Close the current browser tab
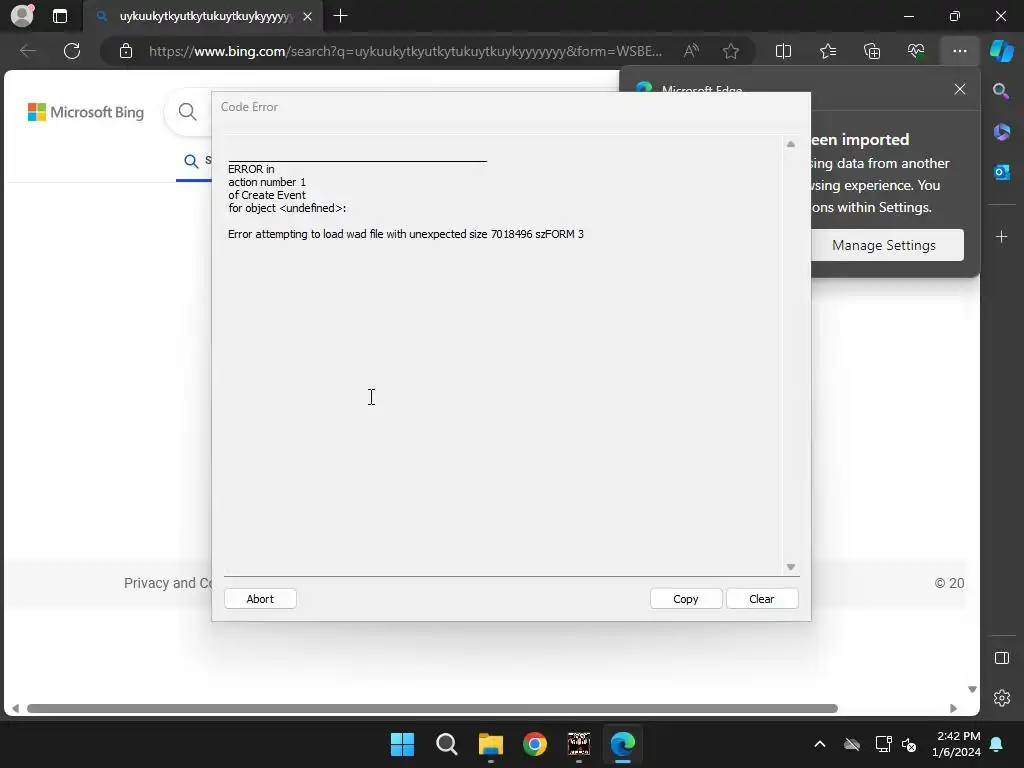The image size is (1024, 768). click(307, 16)
